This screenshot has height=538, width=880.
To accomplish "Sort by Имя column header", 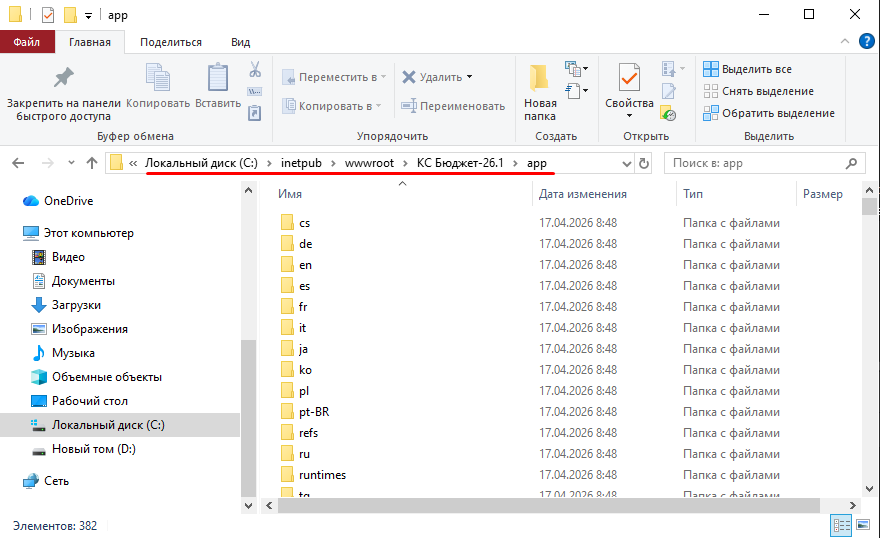I will tap(290, 194).
